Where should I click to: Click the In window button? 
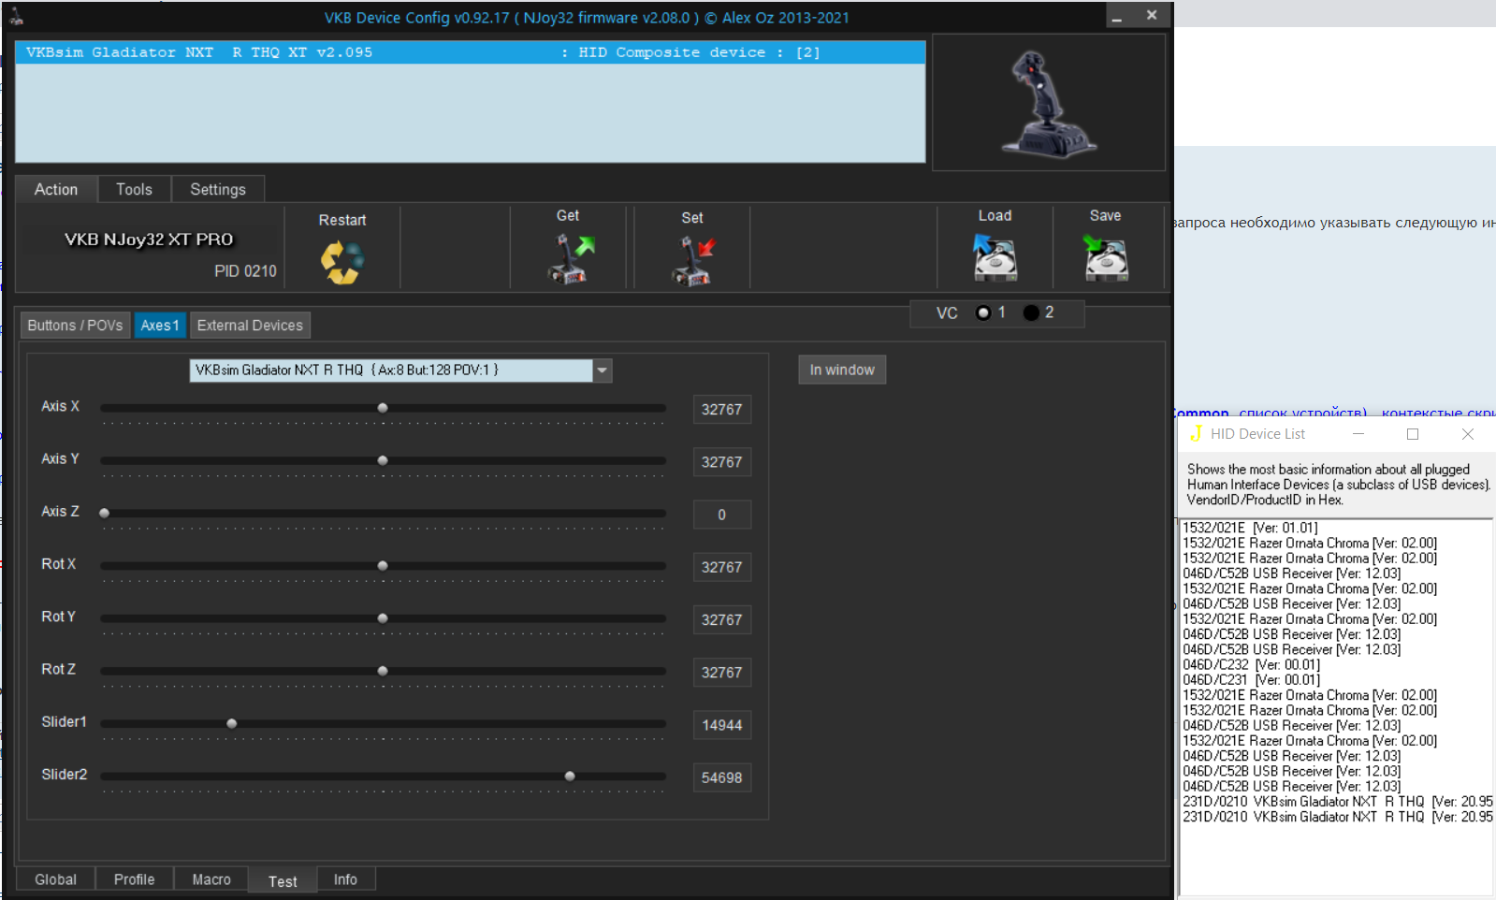(842, 370)
